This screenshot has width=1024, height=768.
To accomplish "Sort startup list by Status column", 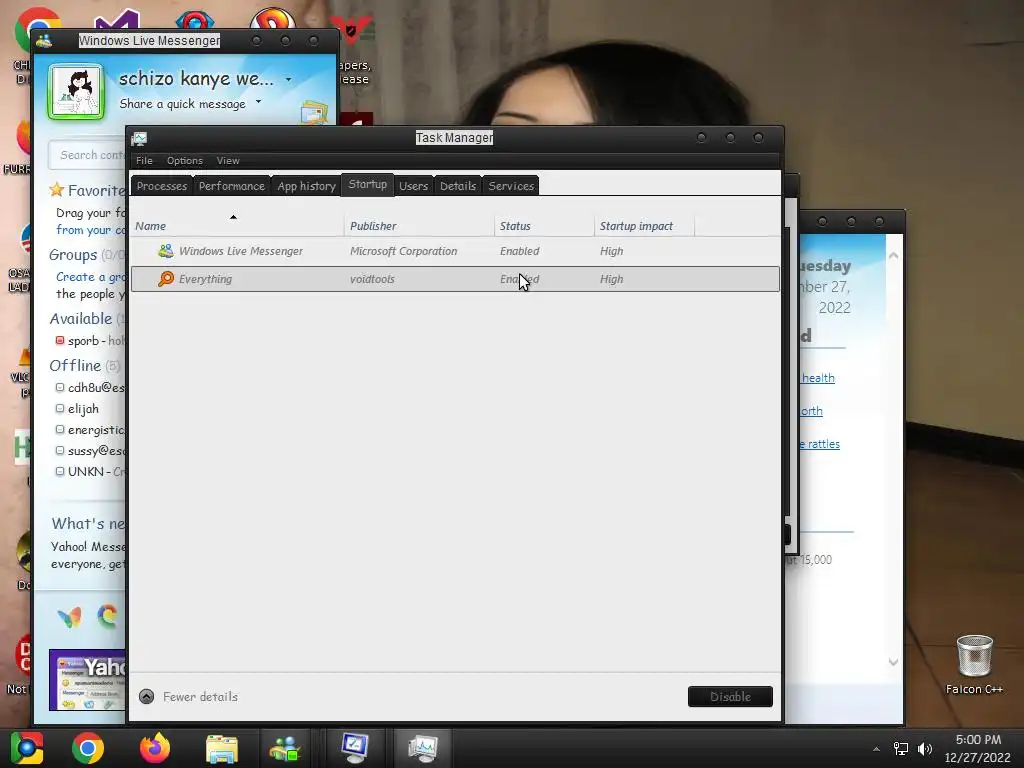I will [x=545, y=226].
